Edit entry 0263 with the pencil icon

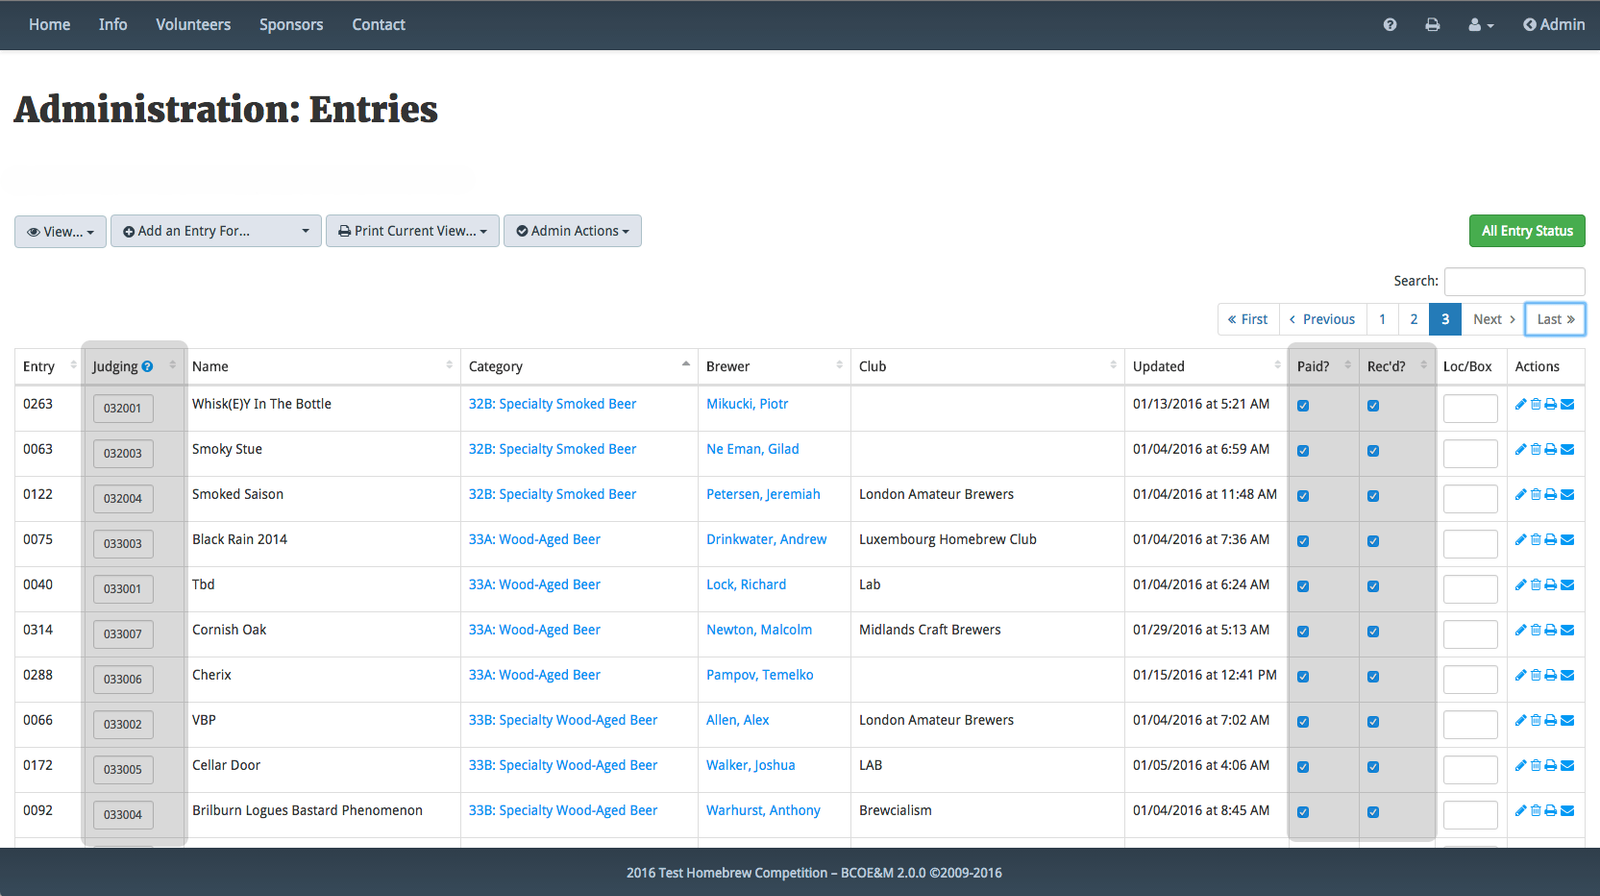point(1520,404)
